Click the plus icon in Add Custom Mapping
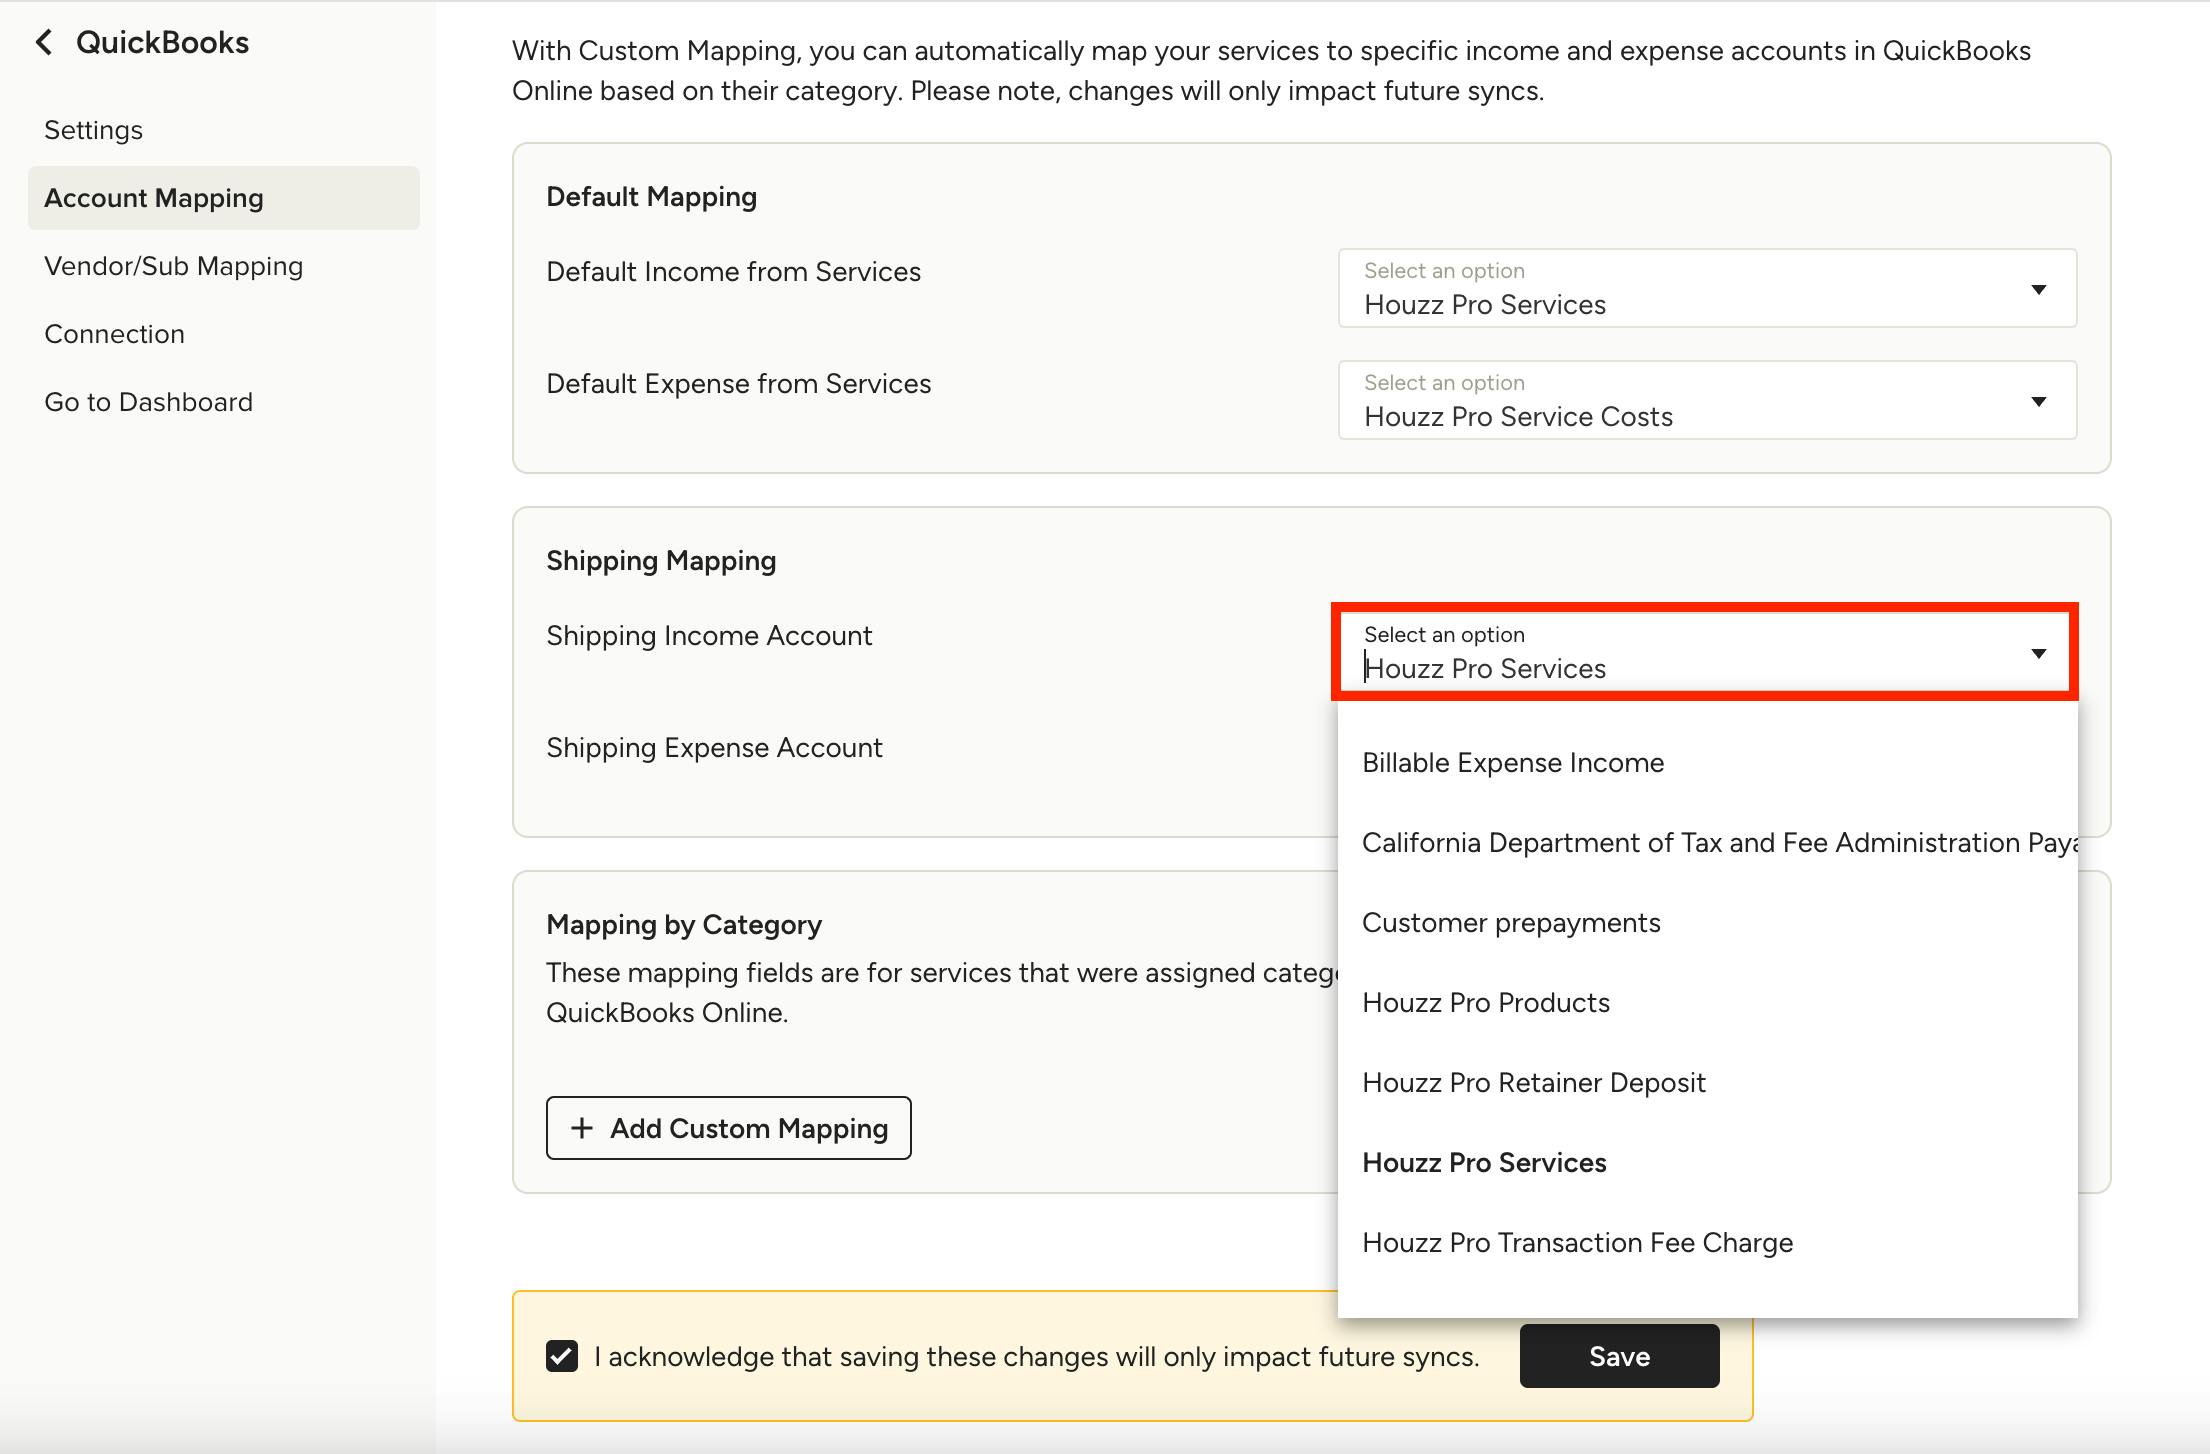The image size is (2210, 1454). [x=581, y=1128]
